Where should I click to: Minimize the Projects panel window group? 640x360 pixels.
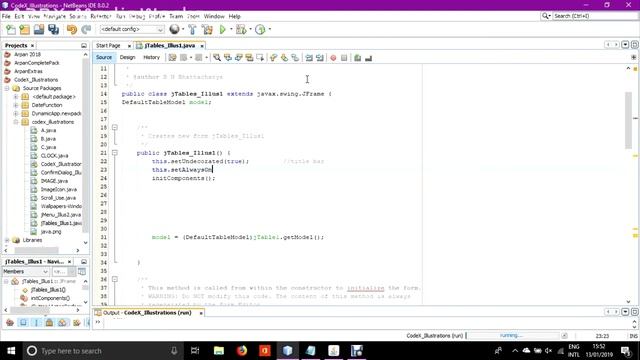[84, 46]
